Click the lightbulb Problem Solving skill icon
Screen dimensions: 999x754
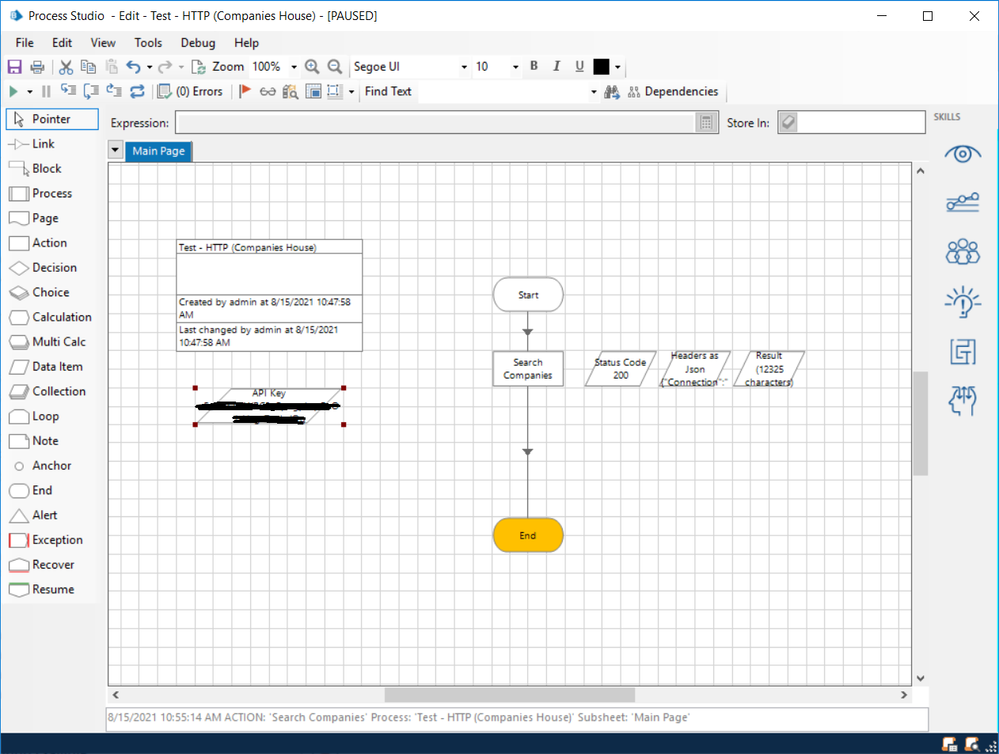click(x=962, y=301)
